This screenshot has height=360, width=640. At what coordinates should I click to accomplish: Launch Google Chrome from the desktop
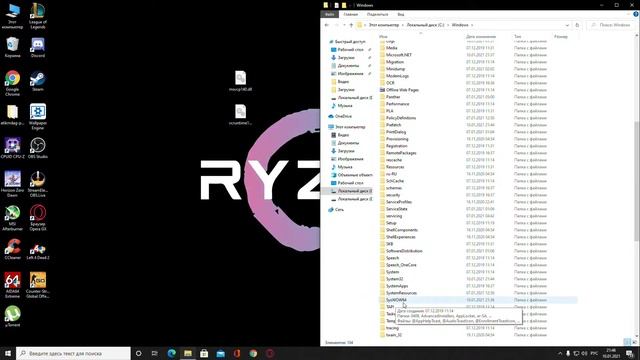coord(12,83)
